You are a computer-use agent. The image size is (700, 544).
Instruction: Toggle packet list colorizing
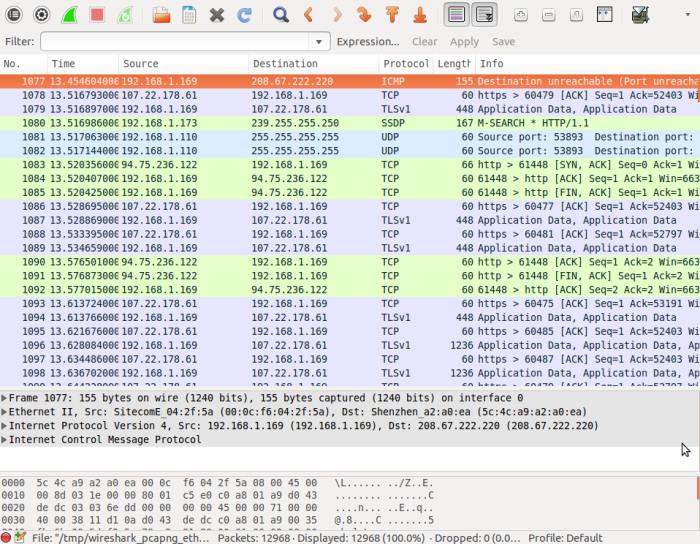pyautogui.click(x=456, y=15)
